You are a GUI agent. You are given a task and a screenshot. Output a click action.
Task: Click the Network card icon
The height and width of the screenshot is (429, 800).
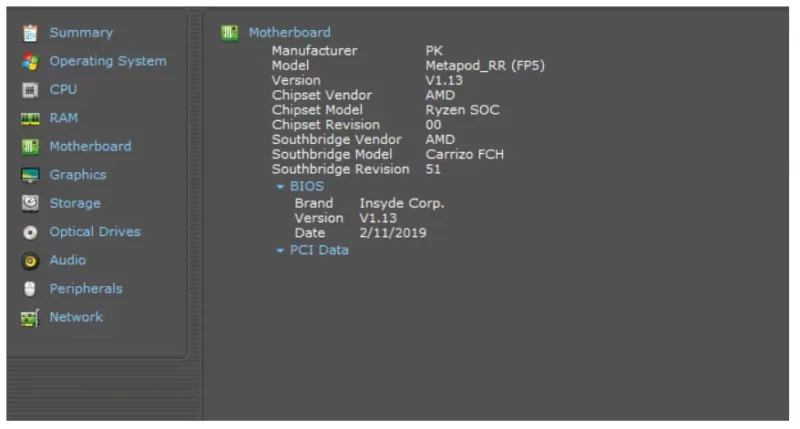[30, 318]
